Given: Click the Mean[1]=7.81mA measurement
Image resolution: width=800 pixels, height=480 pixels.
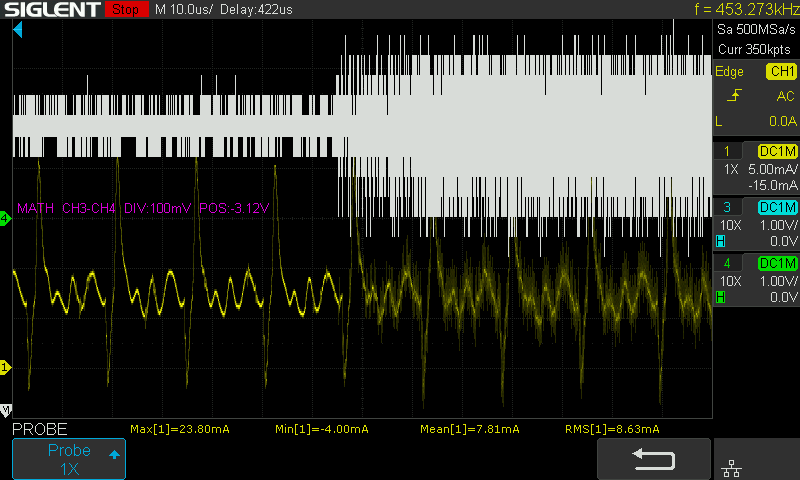Looking at the screenshot, I should coord(469,429).
